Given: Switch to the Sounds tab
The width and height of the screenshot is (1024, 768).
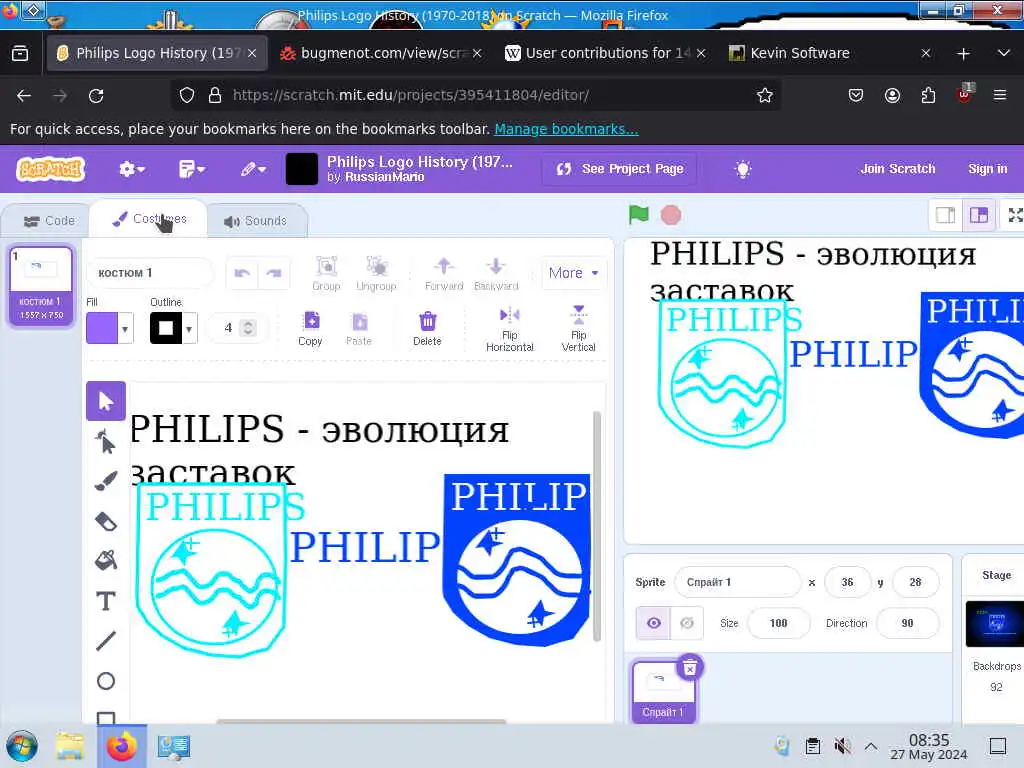Looking at the screenshot, I should coord(255,221).
